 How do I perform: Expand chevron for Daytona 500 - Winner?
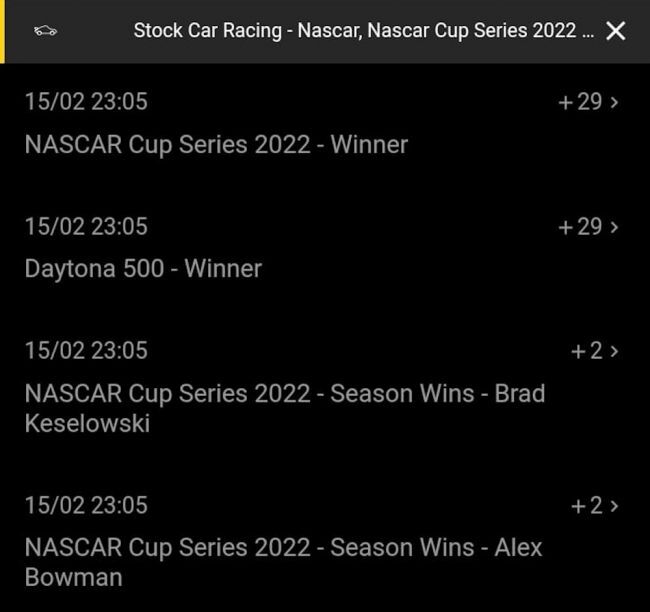click(614, 227)
